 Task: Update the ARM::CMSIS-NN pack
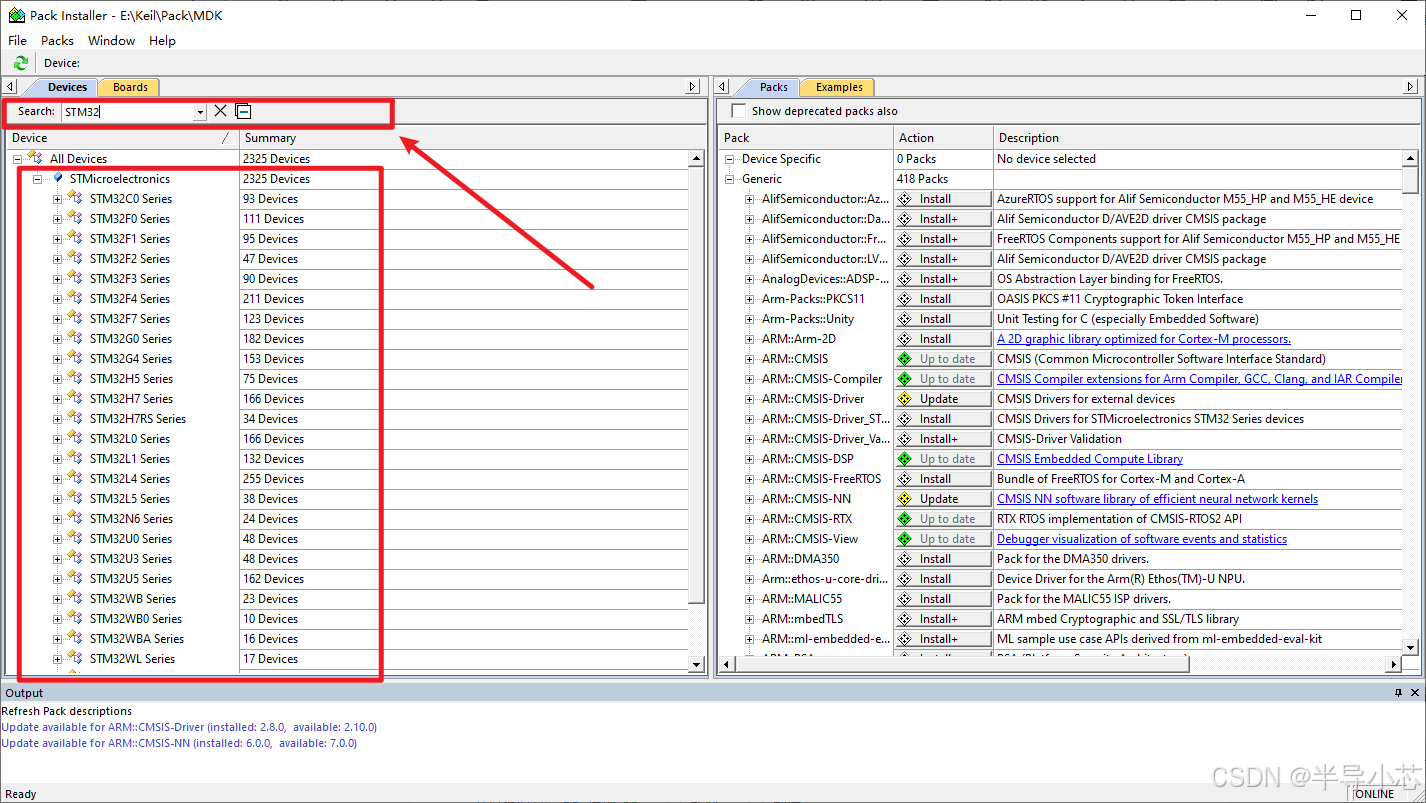click(943, 498)
